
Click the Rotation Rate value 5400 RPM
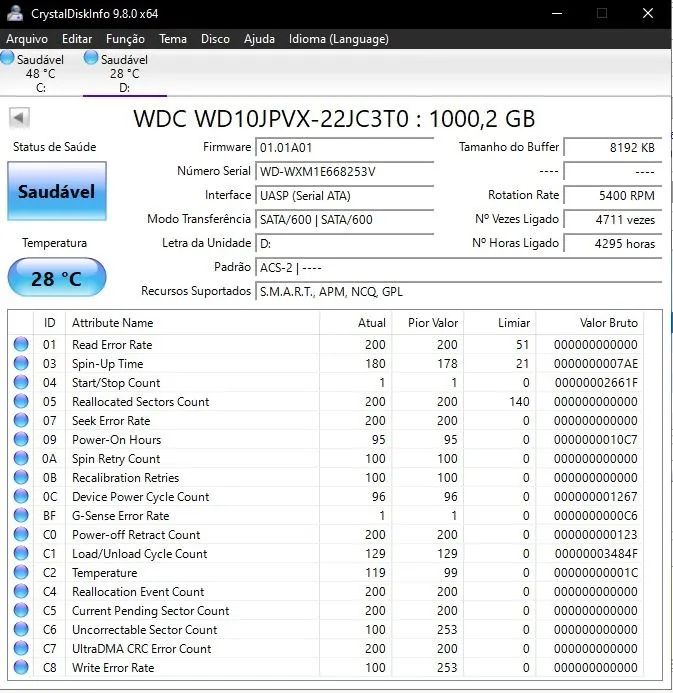(613, 195)
